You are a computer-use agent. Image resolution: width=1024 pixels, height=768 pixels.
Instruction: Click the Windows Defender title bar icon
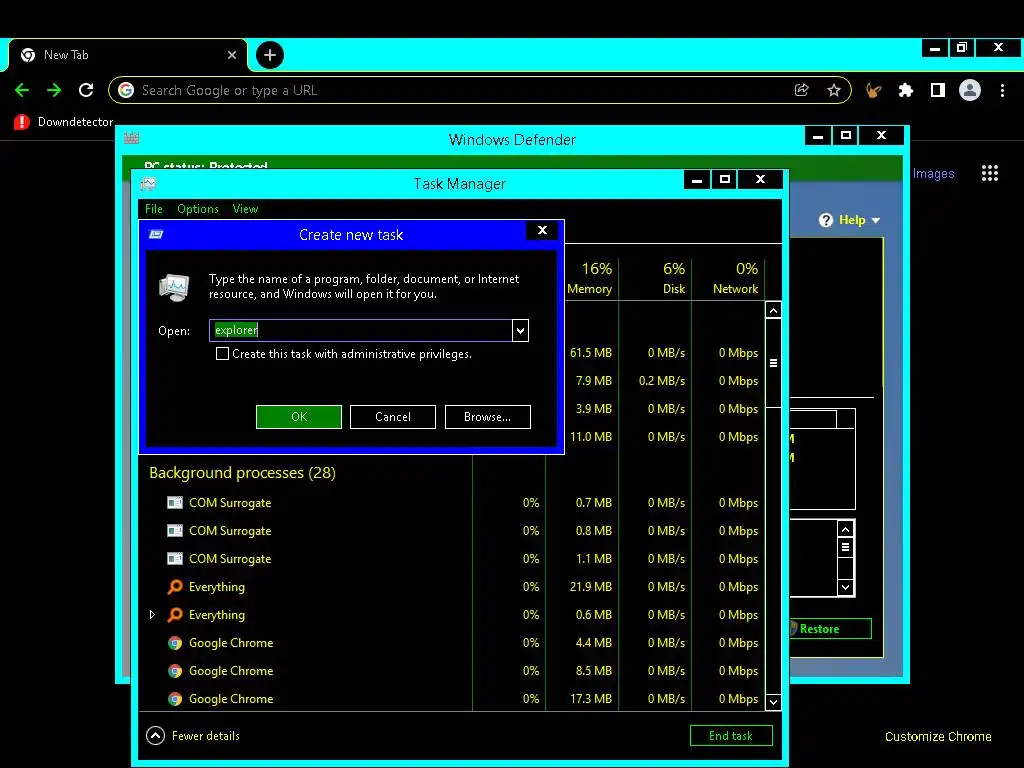pyautogui.click(x=132, y=138)
